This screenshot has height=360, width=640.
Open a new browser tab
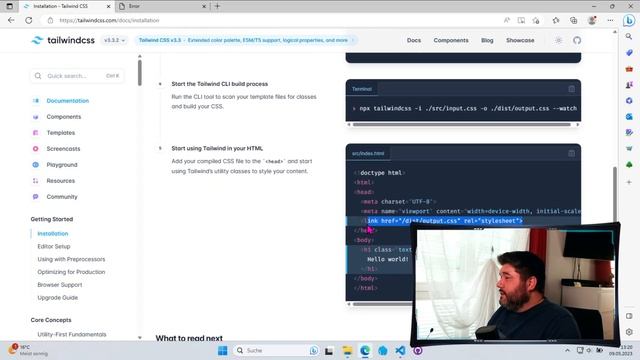click(217, 6)
